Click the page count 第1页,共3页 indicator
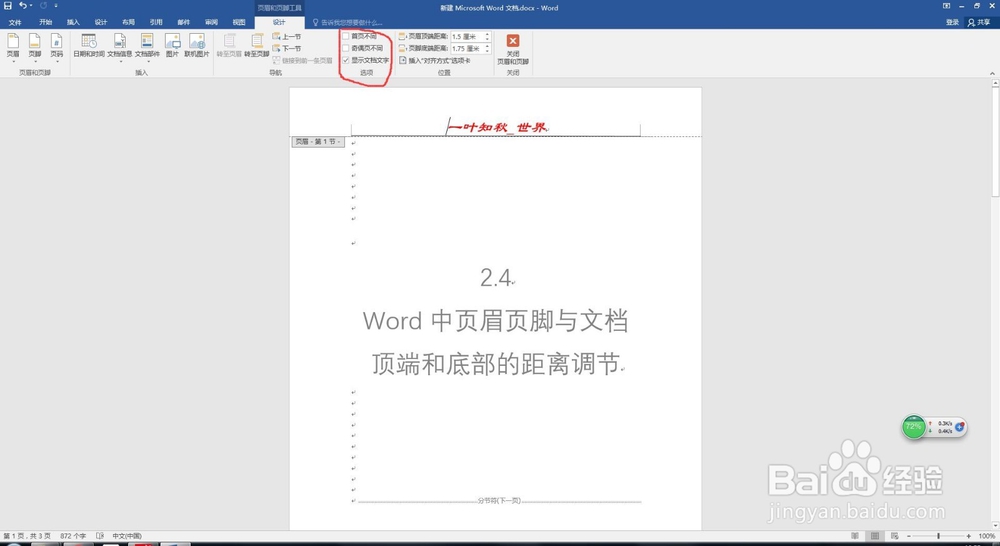Viewport: 1000px width, 546px height. 27,536
